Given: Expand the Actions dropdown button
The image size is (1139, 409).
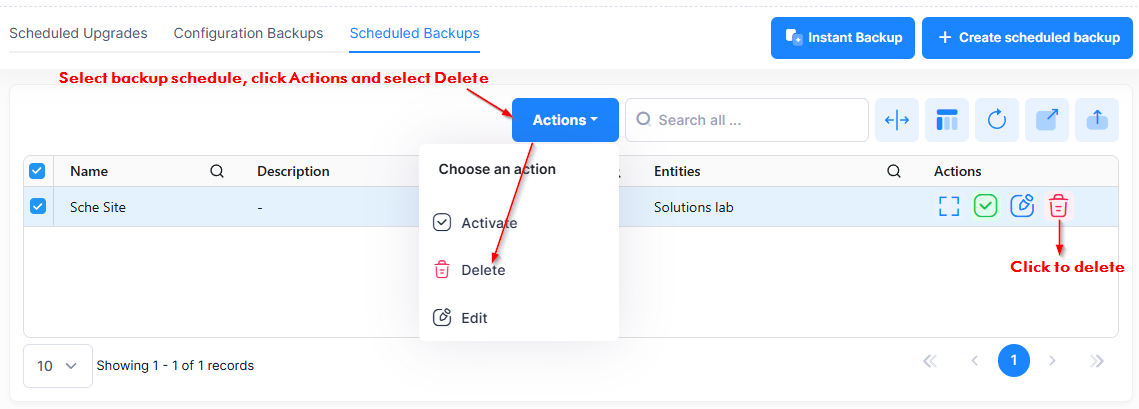Looking at the screenshot, I should tap(565, 120).
